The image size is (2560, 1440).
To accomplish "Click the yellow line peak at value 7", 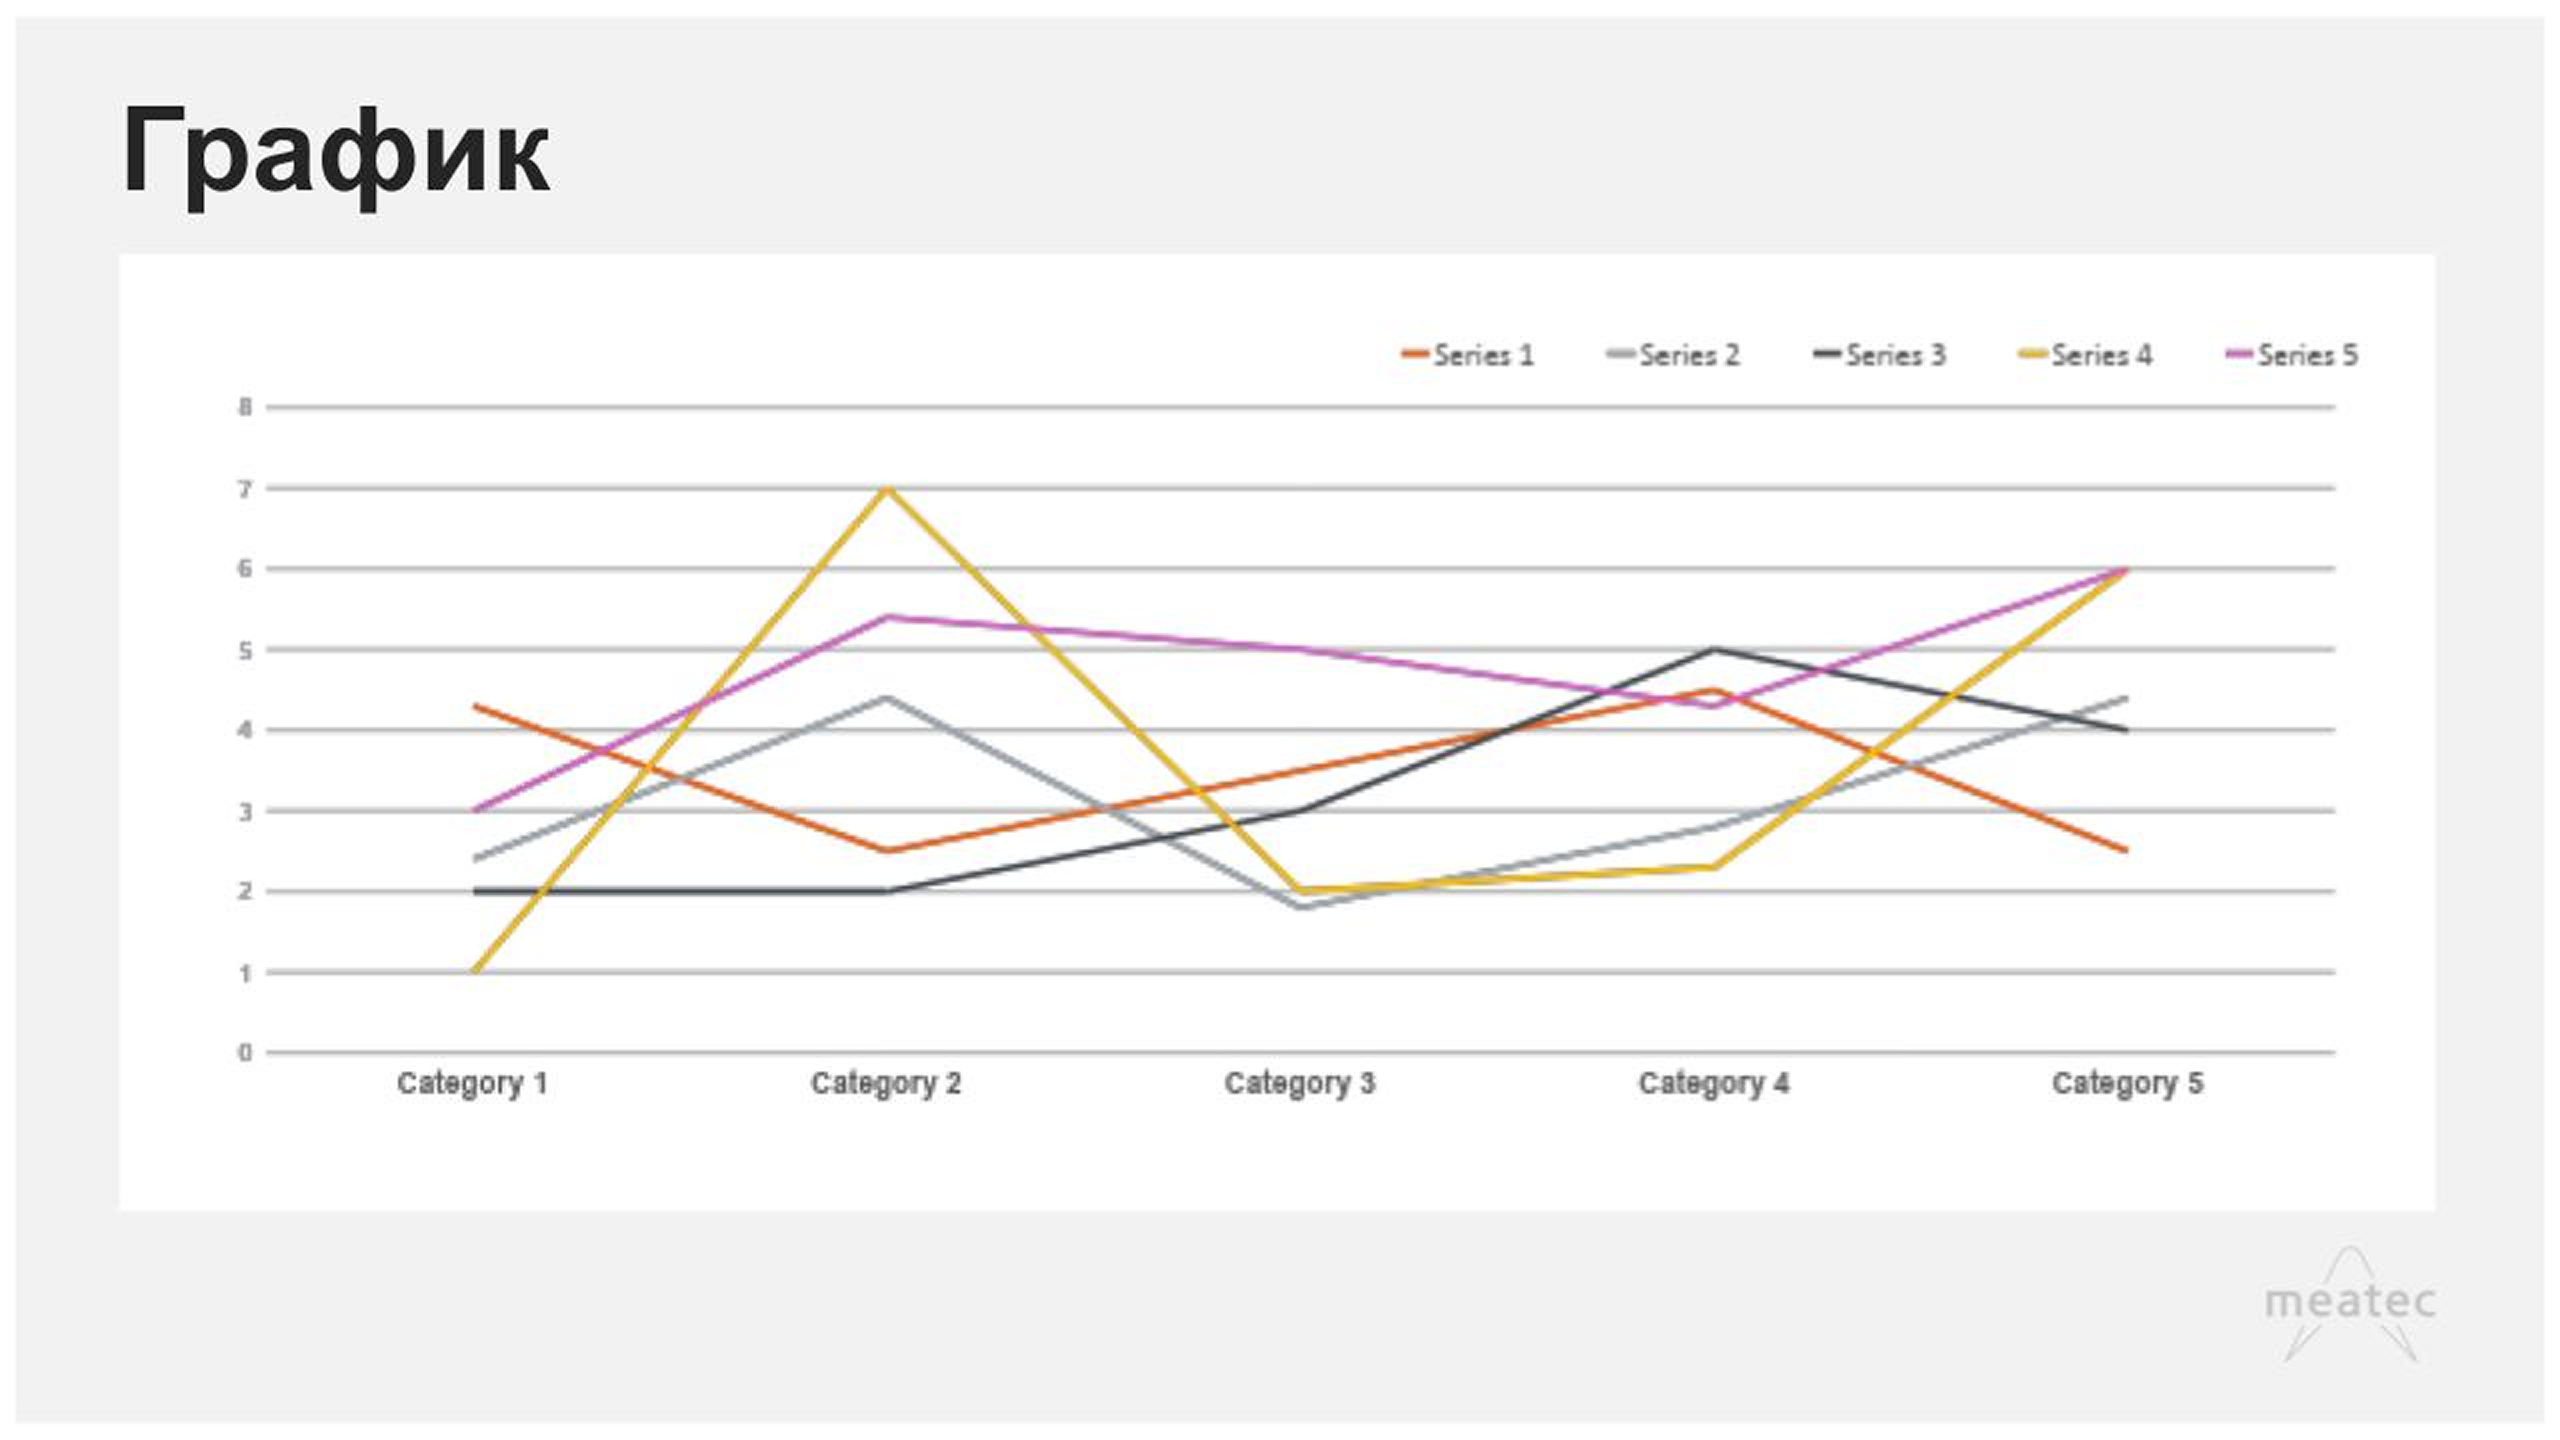I will (x=887, y=489).
